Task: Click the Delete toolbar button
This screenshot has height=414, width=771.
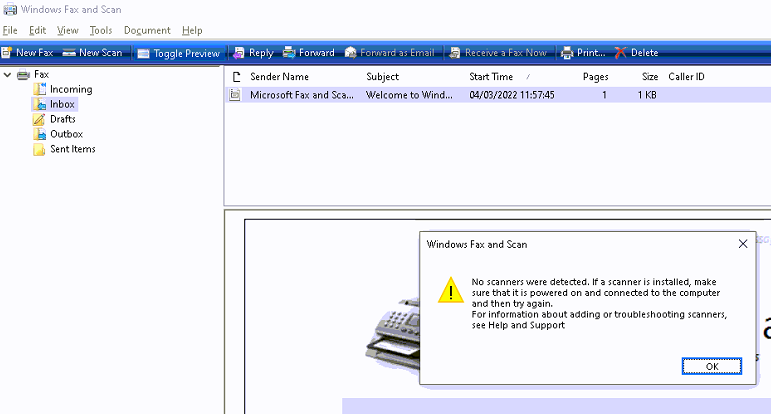Action: pyautogui.click(x=636, y=53)
